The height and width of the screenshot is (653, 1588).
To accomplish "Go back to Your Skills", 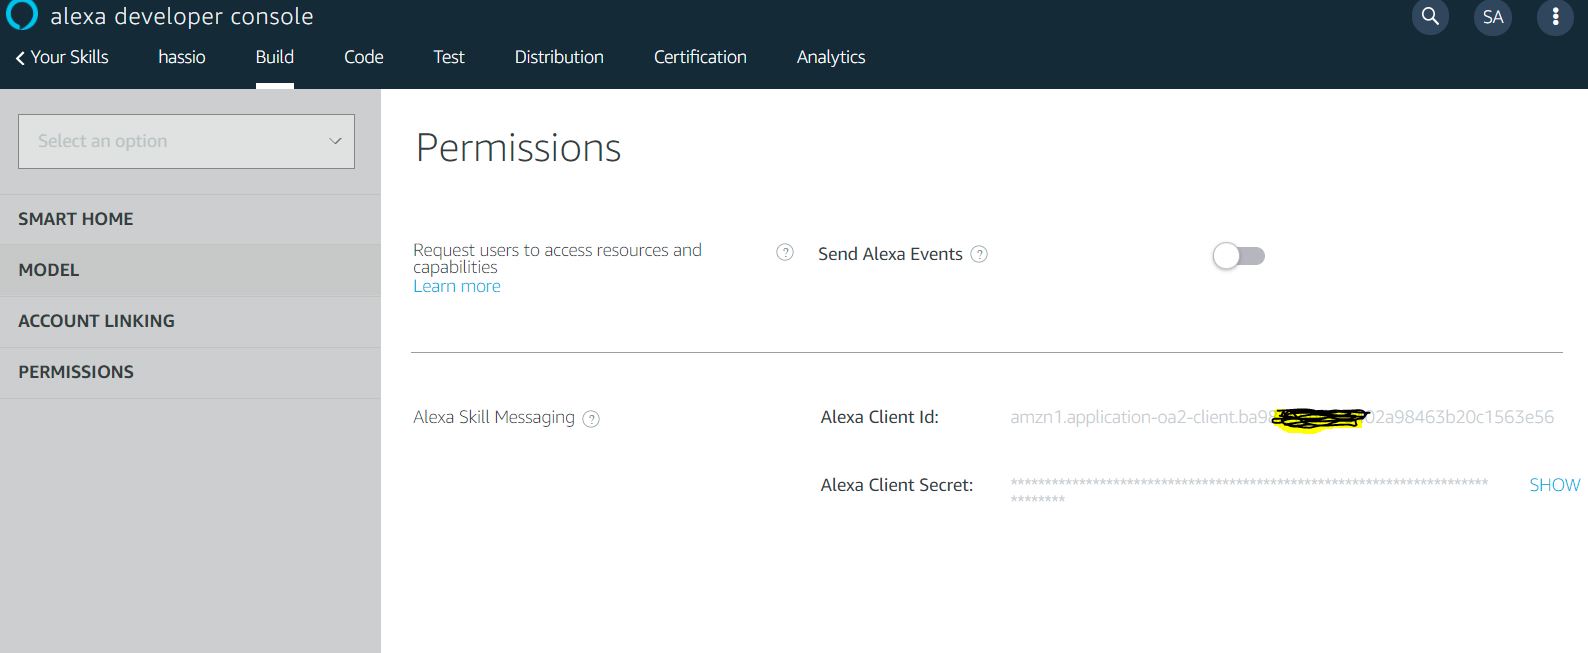I will pyautogui.click(x=62, y=57).
